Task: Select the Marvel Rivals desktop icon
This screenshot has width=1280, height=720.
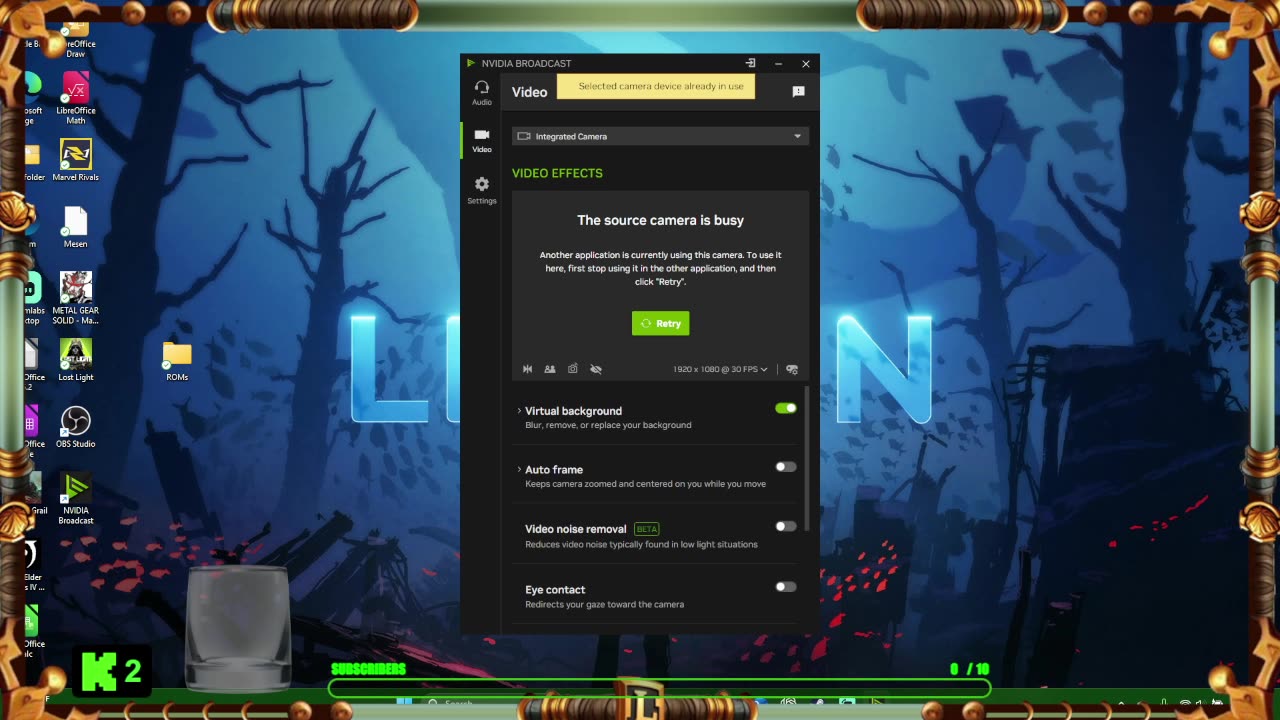Action: [x=76, y=161]
